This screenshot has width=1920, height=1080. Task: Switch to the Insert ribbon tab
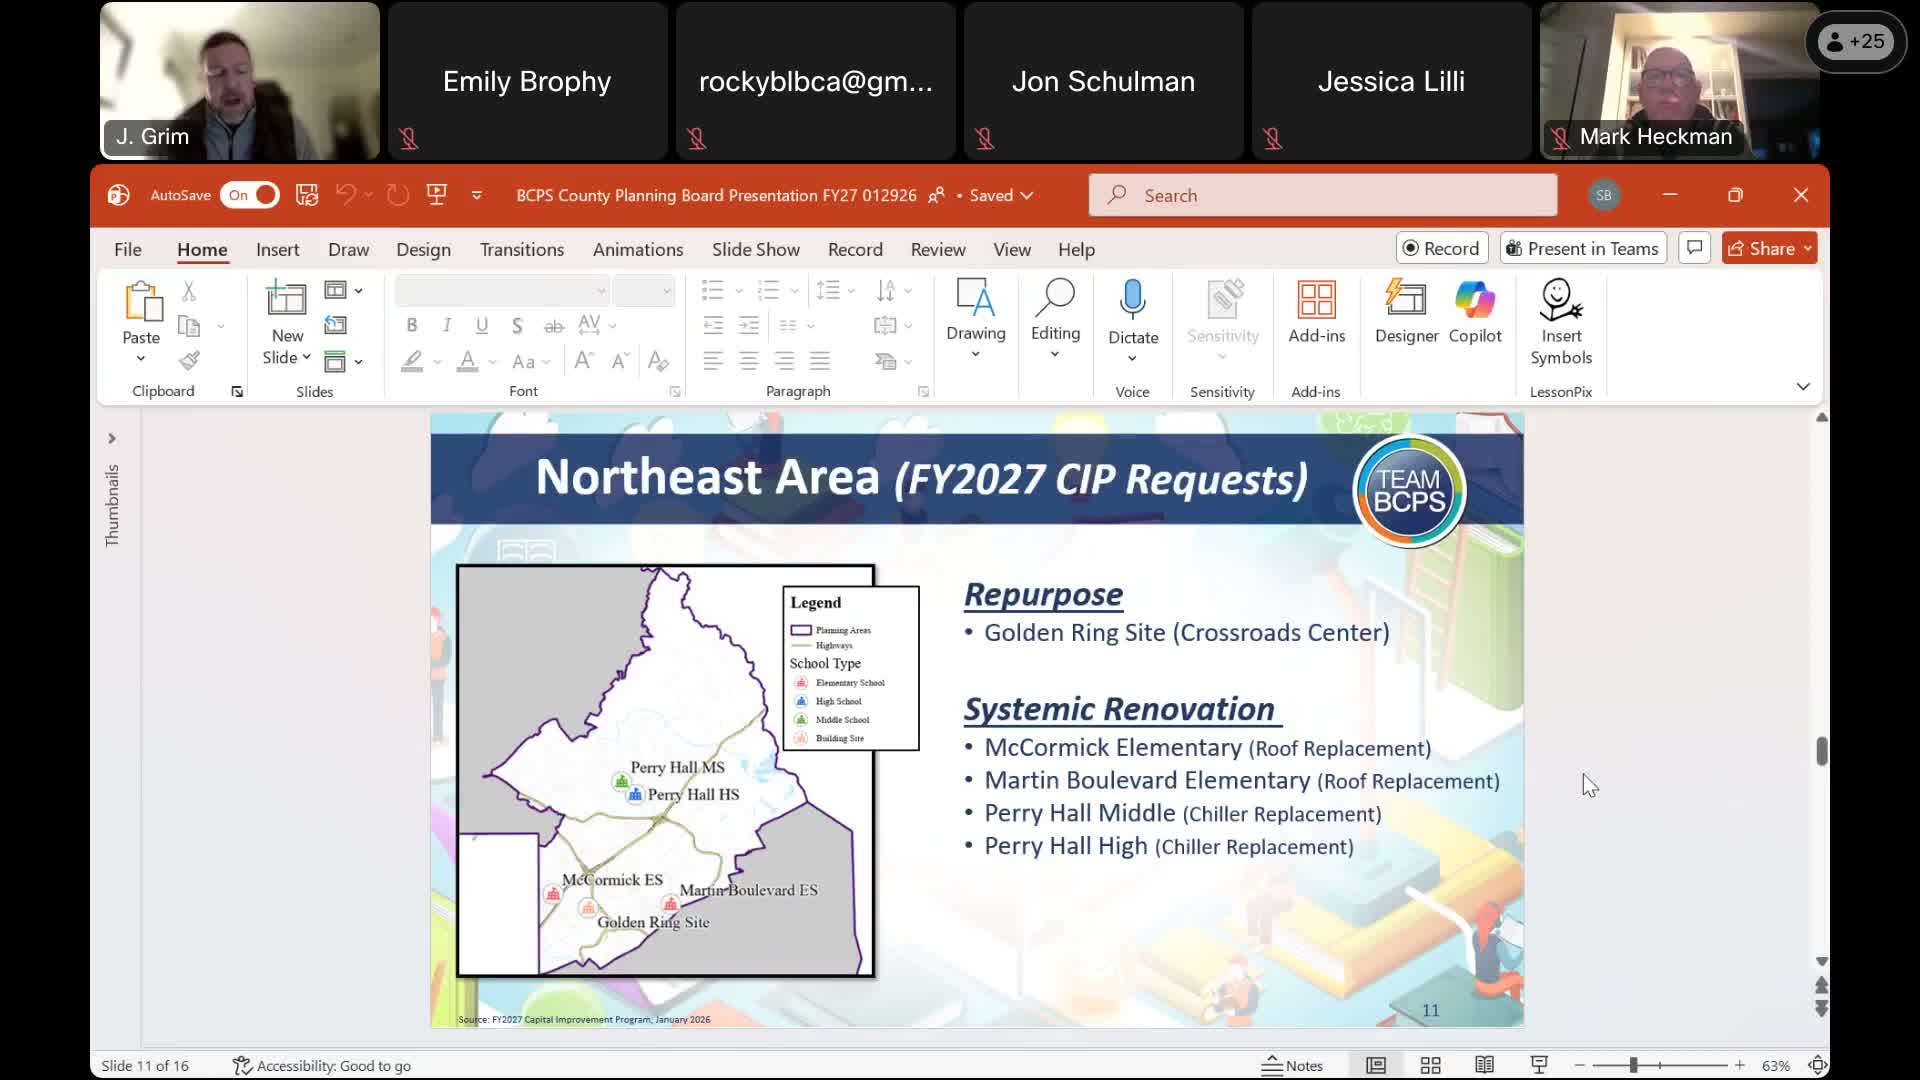(278, 249)
